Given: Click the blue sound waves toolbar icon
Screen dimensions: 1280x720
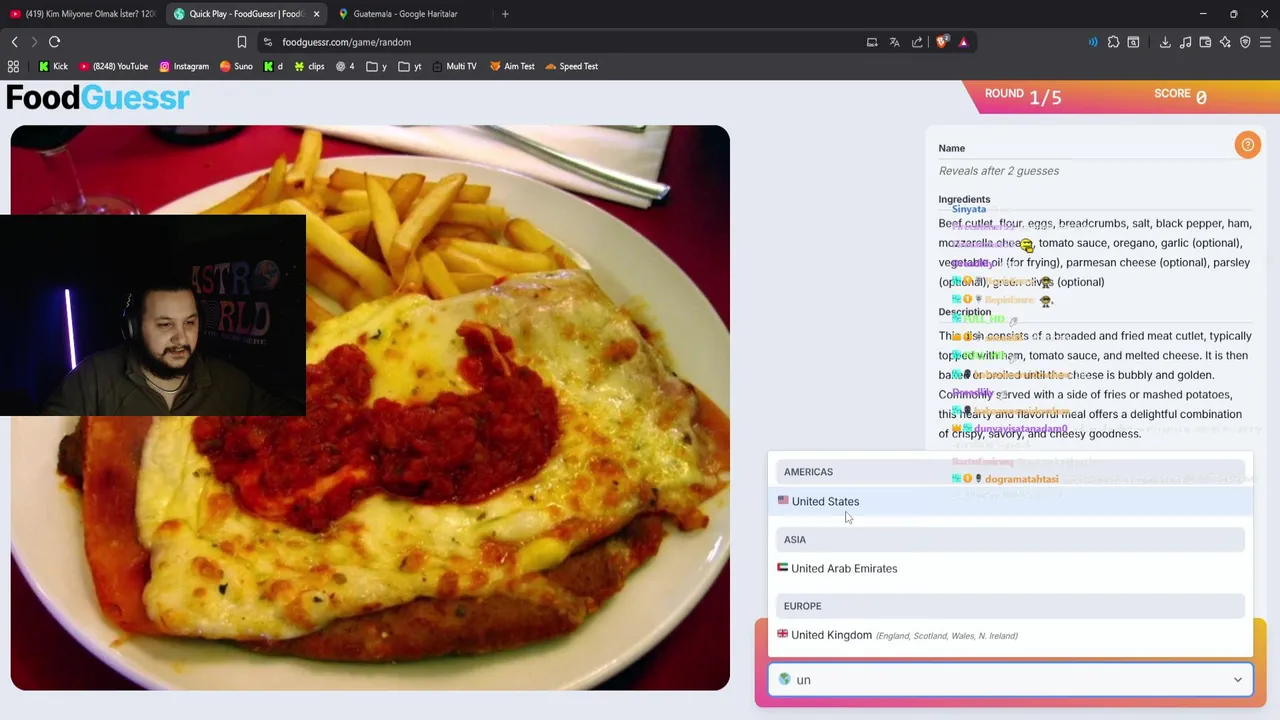Looking at the screenshot, I should pos(1093,42).
